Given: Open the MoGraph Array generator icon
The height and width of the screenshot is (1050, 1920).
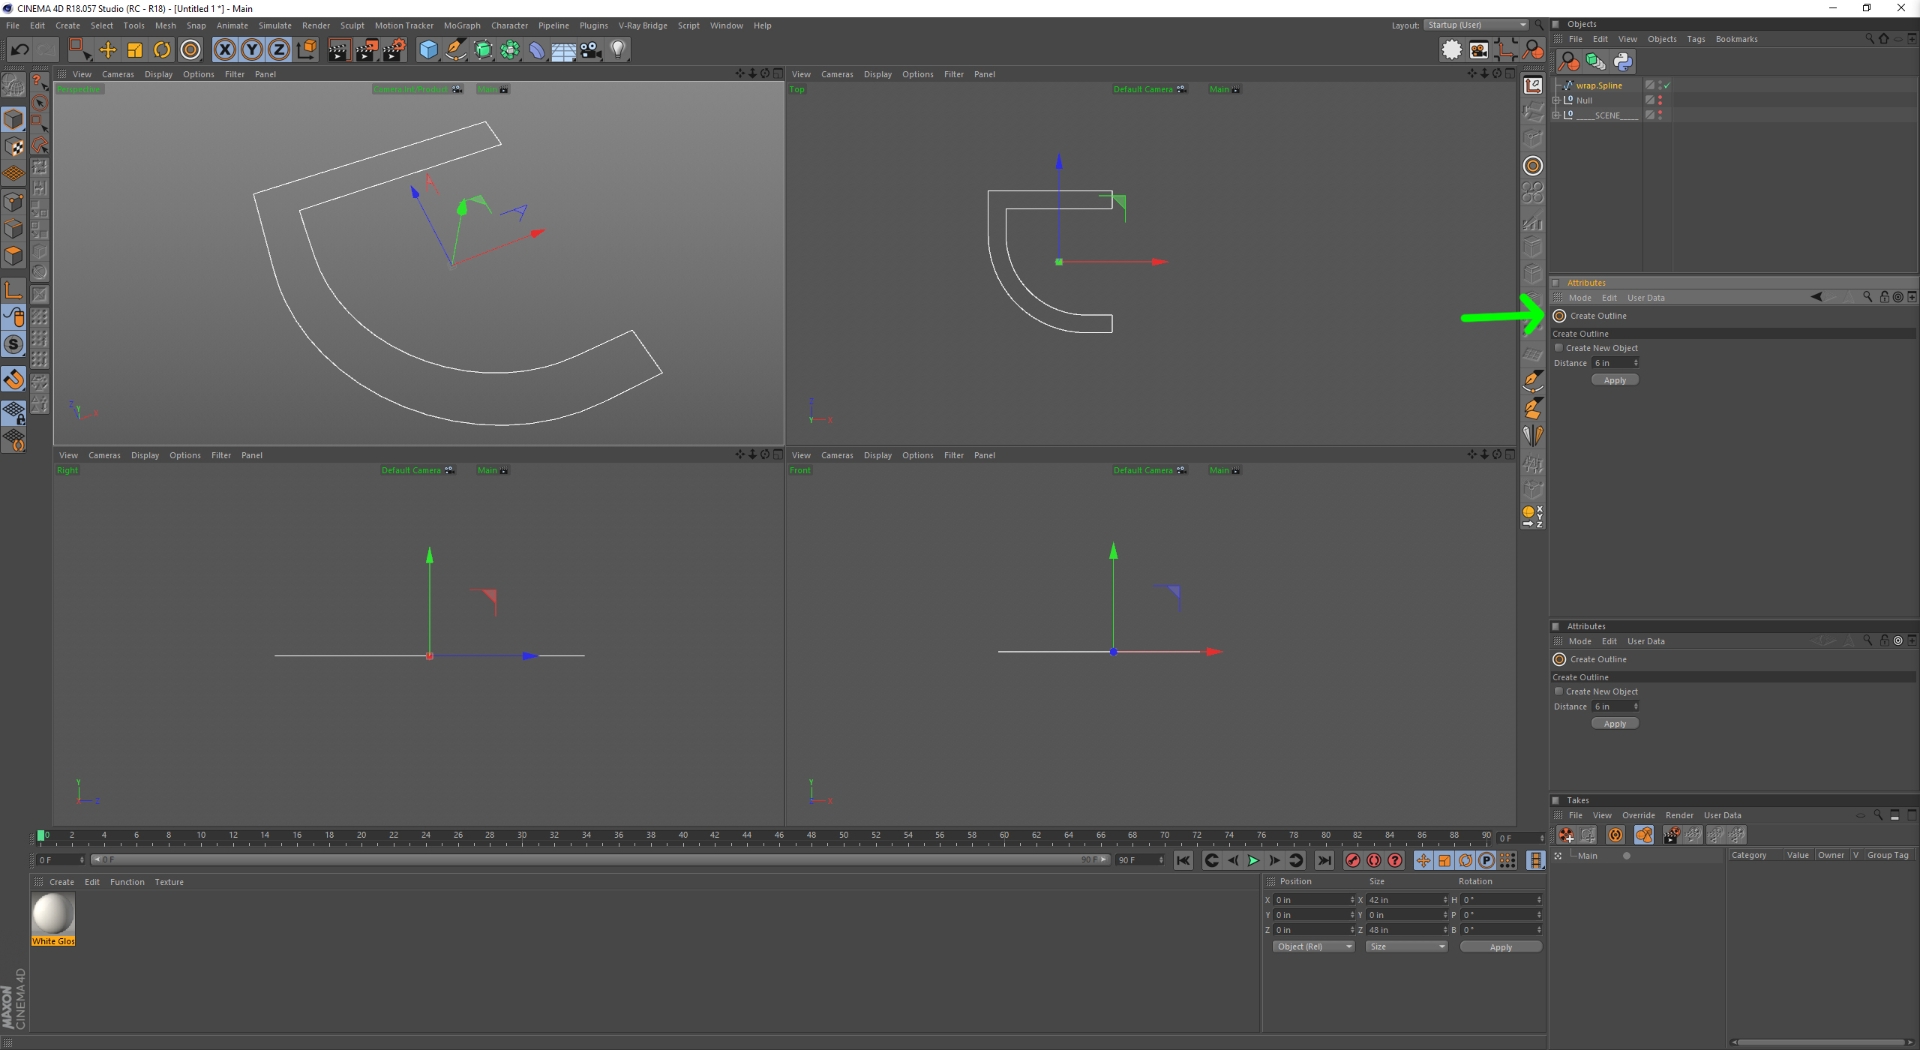Looking at the screenshot, I should [x=510, y=49].
